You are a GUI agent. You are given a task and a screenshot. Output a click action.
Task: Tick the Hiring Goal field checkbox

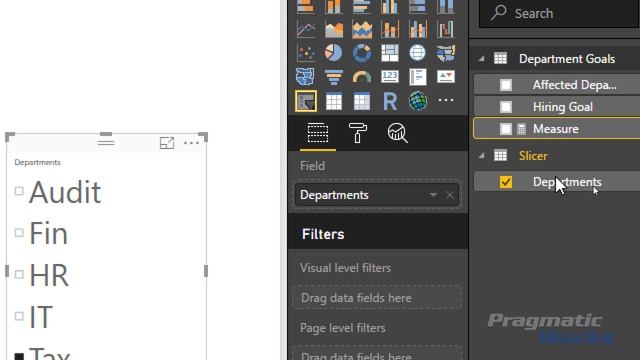[506, 107]
